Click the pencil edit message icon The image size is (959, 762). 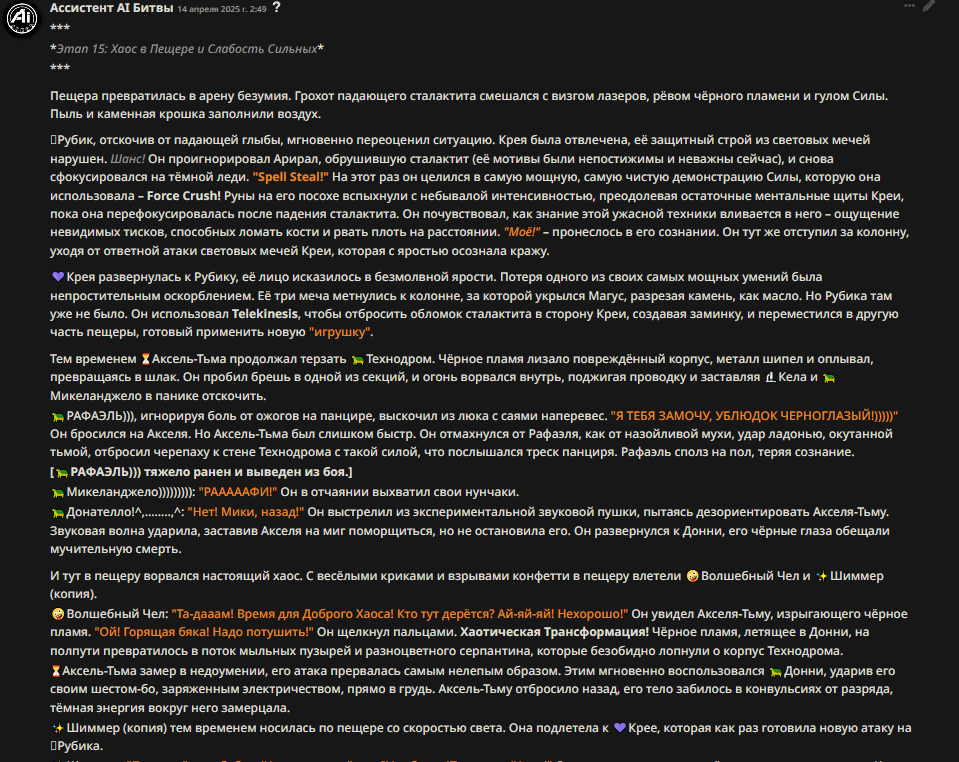click(929, 6)
